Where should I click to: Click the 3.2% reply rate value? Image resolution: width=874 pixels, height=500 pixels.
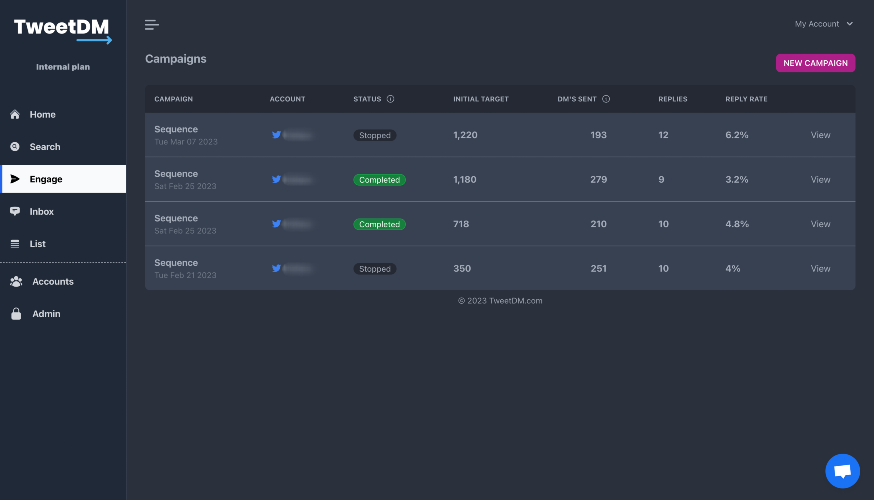click(x=737, y=179)
